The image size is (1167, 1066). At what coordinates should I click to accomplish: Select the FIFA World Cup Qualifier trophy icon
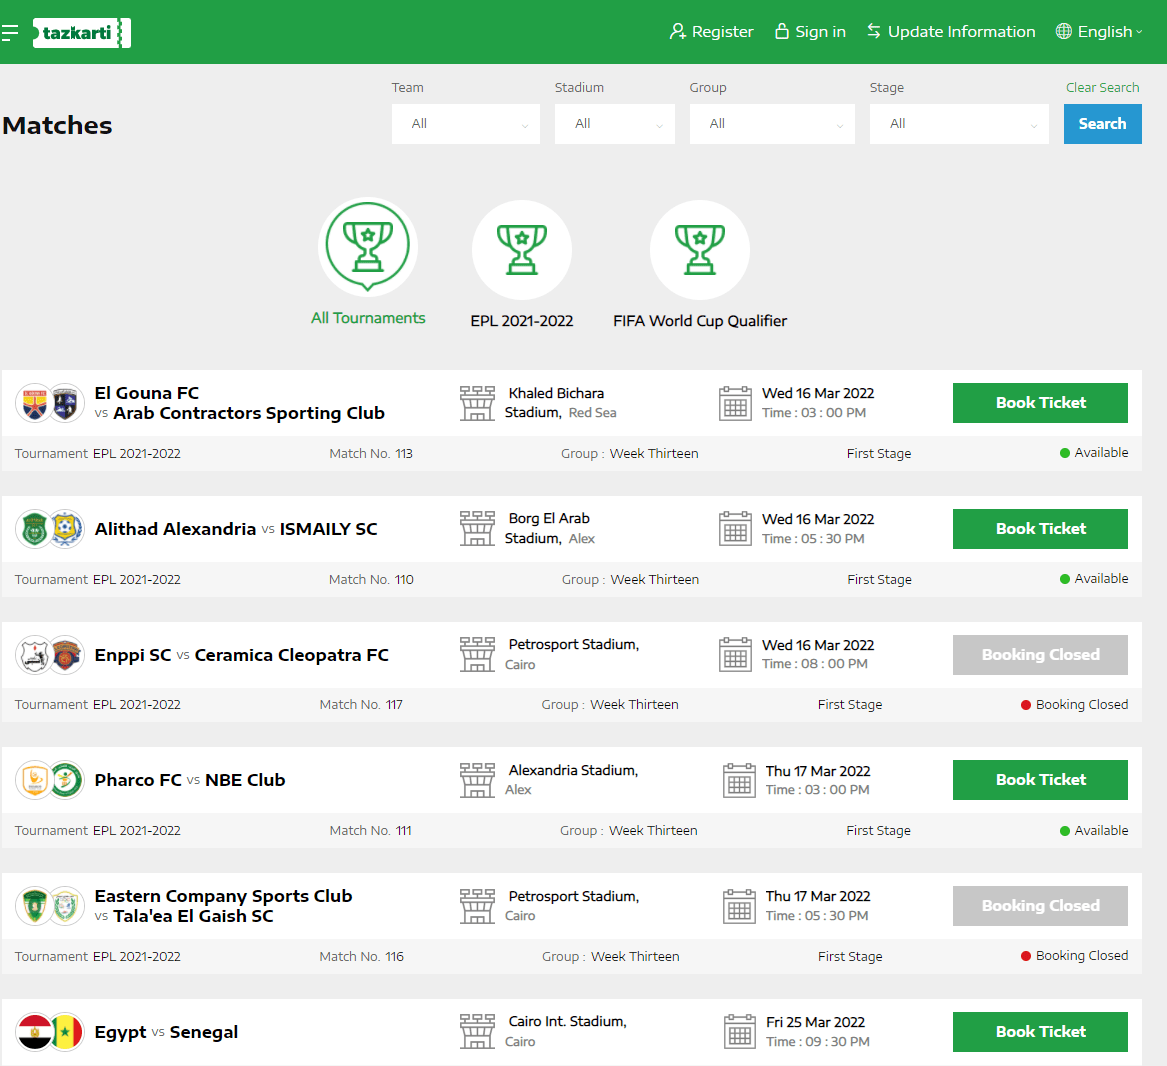(700, 249)
